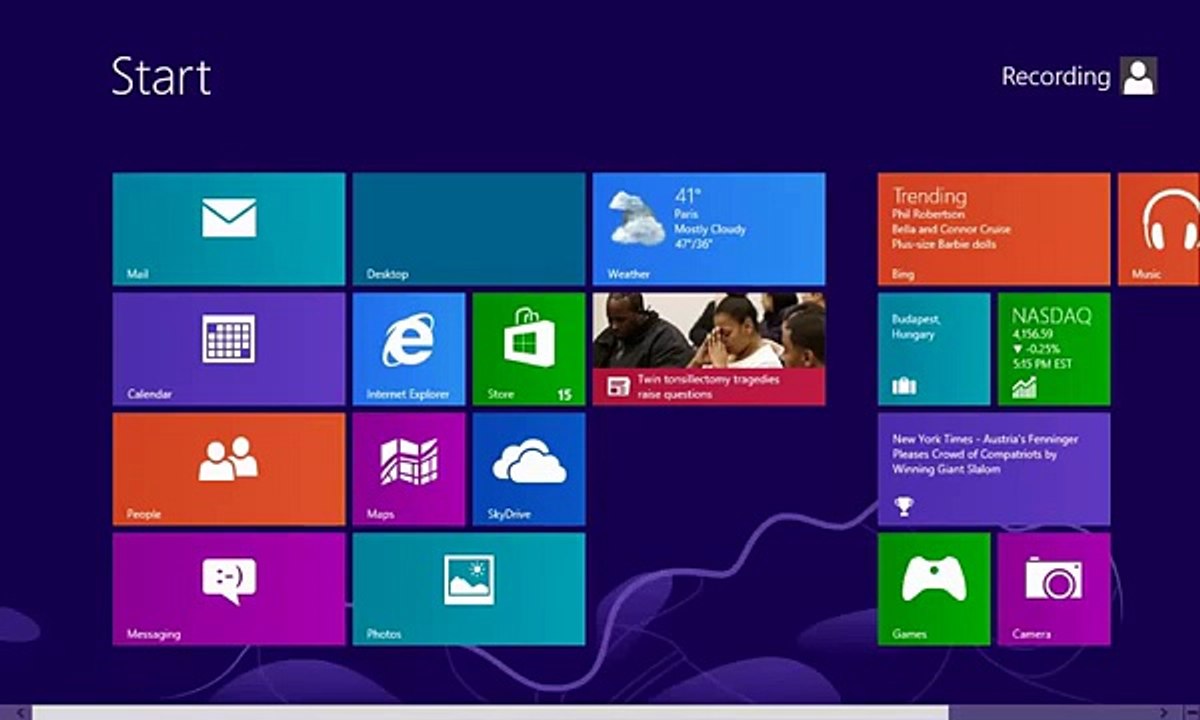Open the SkyDrive tile
The height and width of the screenshot is (720, 1200).
coord(529,469)
